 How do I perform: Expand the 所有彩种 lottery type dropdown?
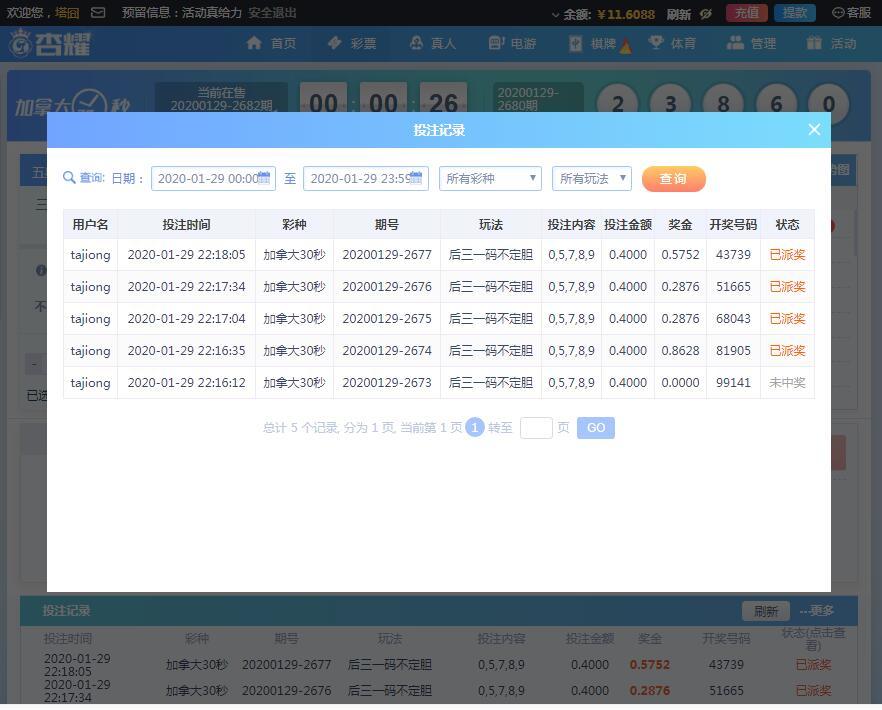(490, 178)
